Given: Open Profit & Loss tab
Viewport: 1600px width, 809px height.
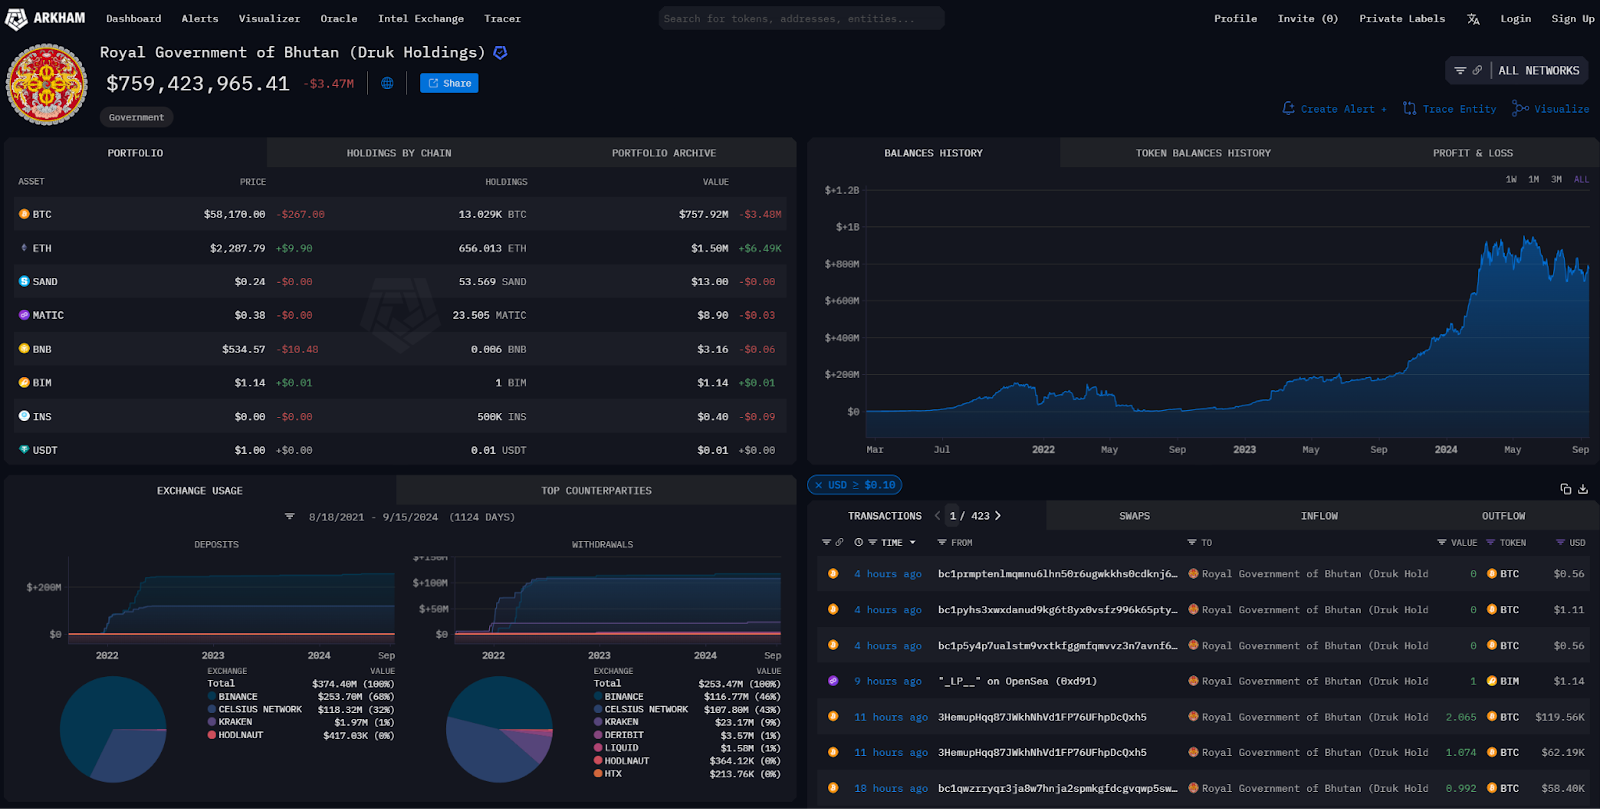Looking at the screenshot, I should (x=1473, y=153).
